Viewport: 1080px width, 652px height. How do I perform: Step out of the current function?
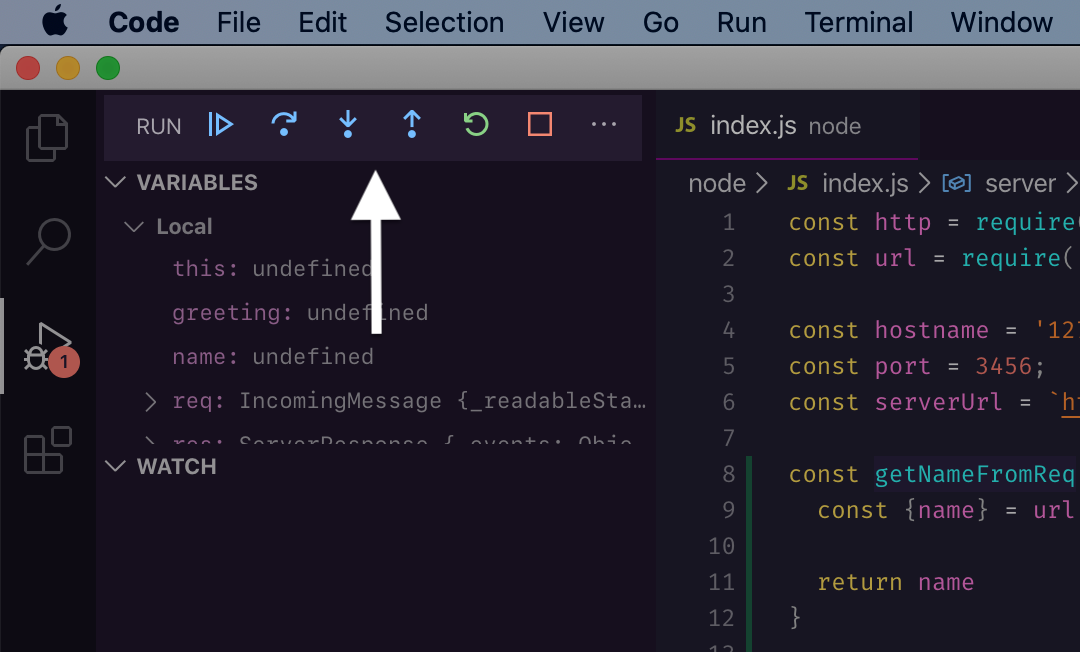411,124
